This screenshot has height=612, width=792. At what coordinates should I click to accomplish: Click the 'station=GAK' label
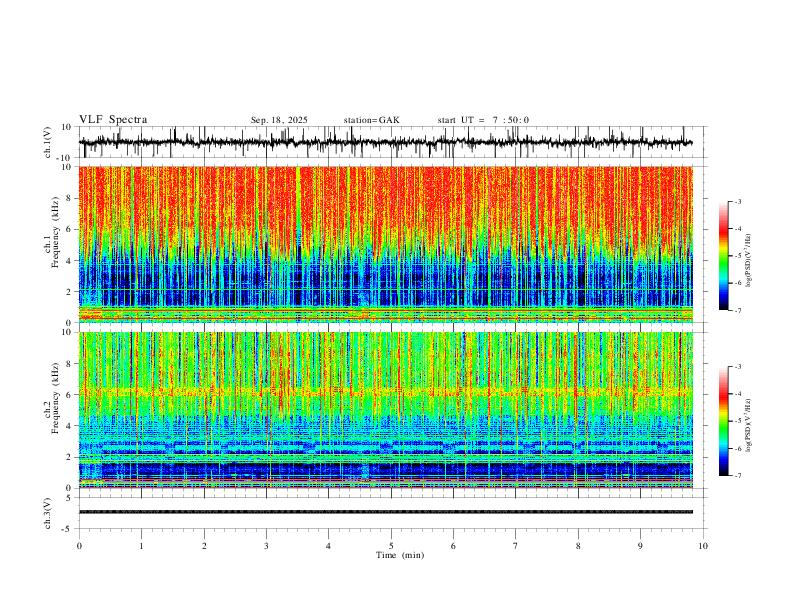371,120
